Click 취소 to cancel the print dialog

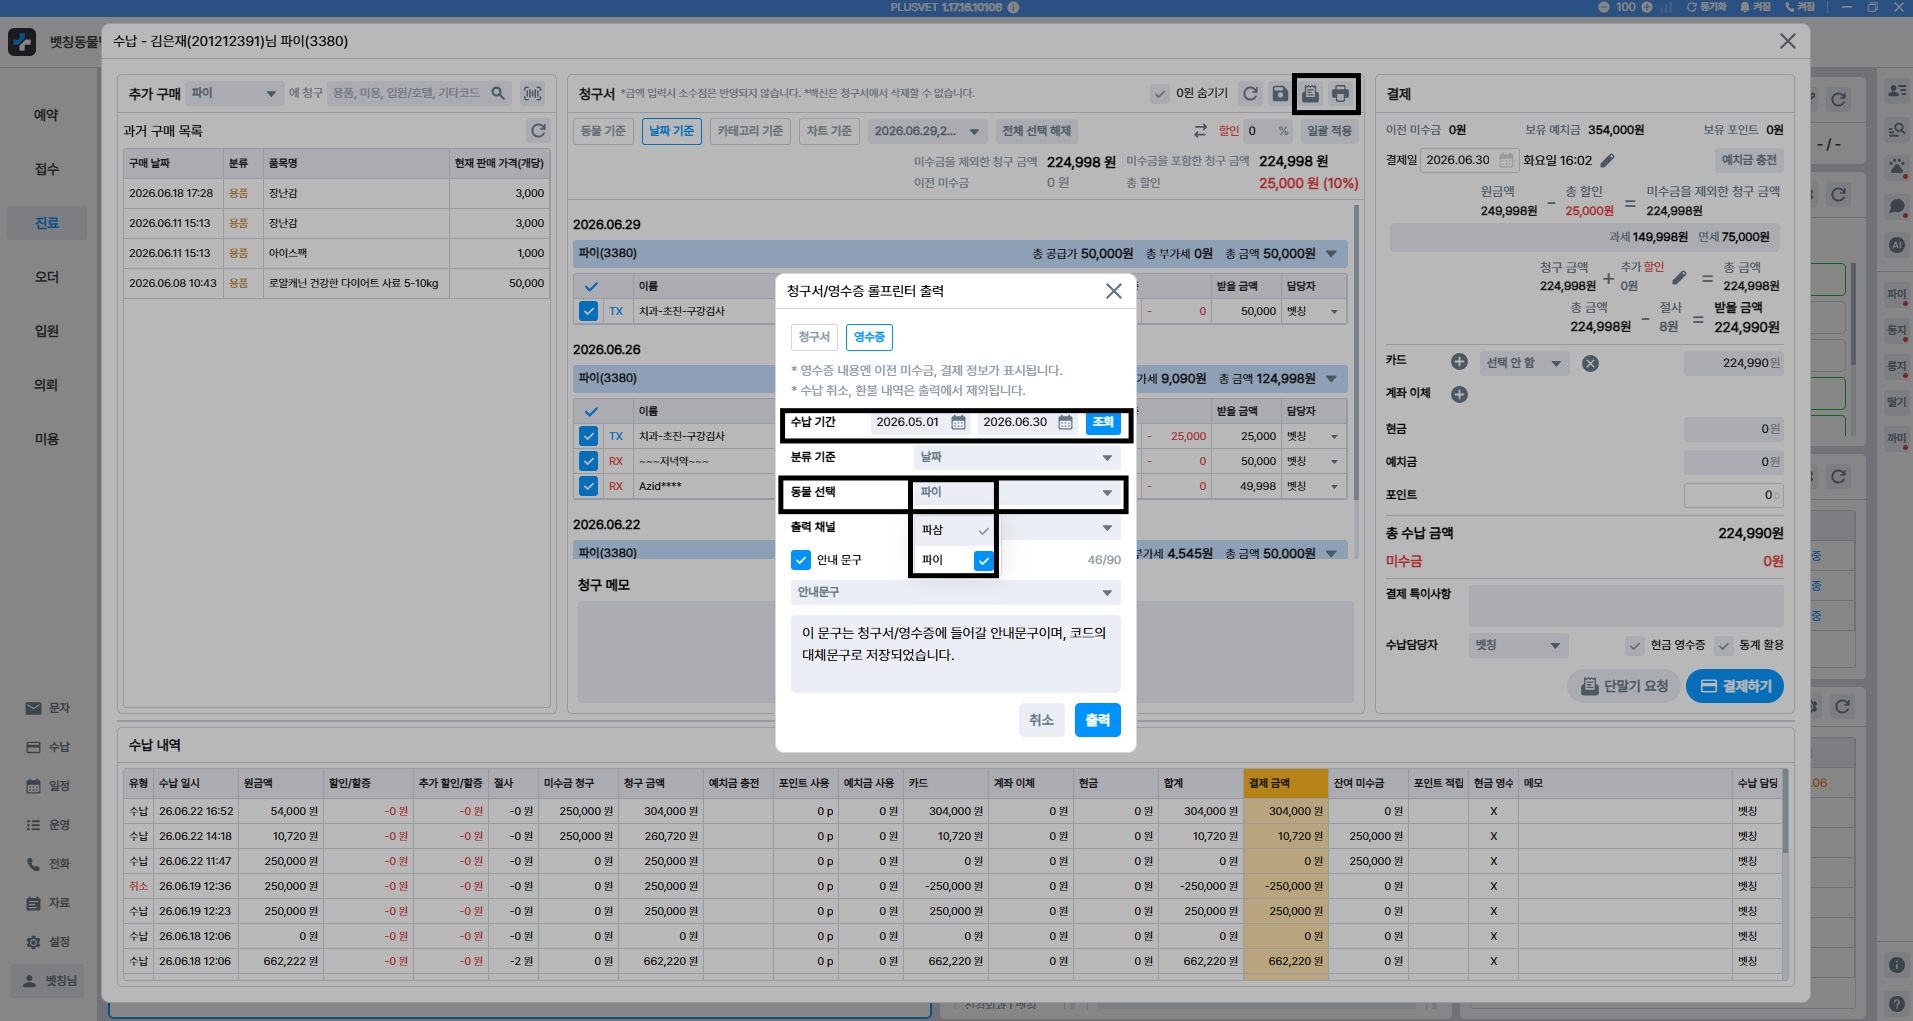[x=1041, y=720]
